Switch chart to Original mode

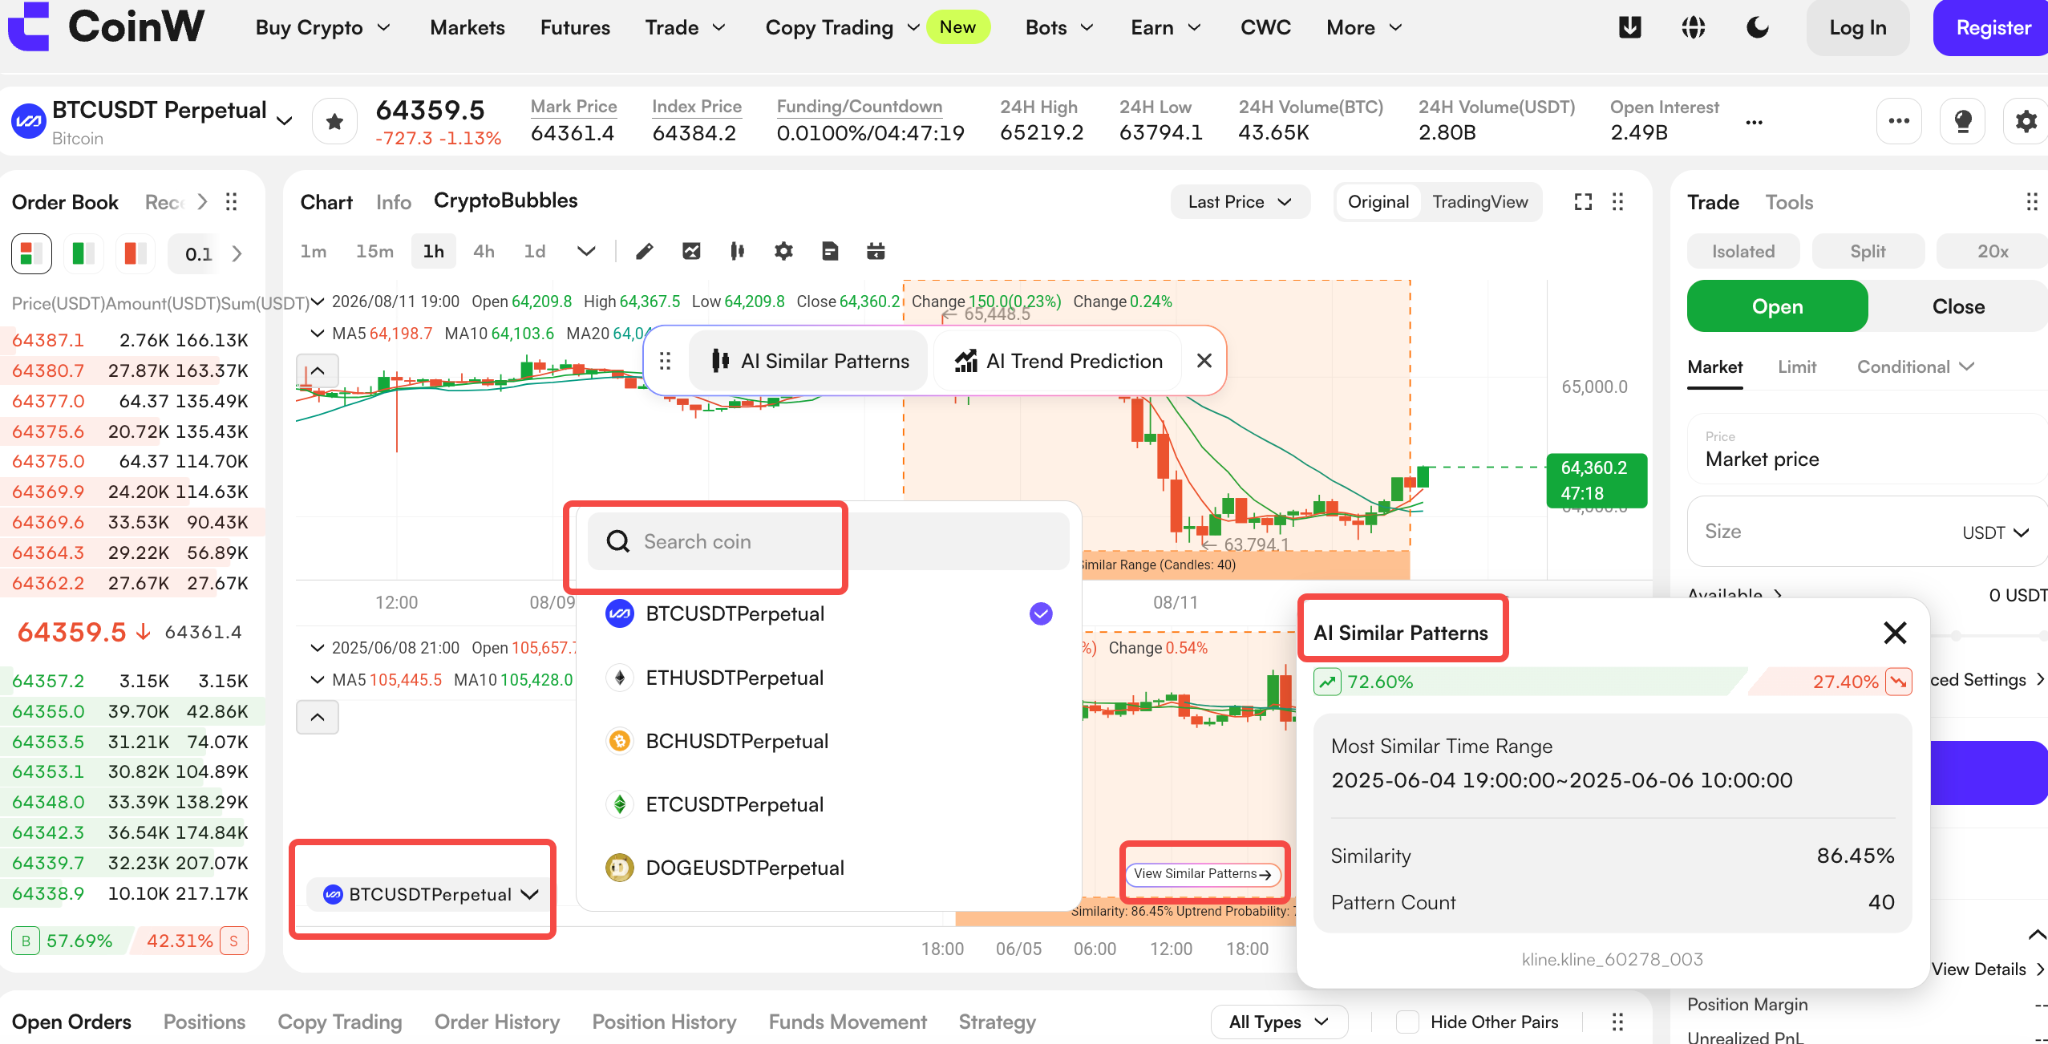click(x=1378, y=202)
